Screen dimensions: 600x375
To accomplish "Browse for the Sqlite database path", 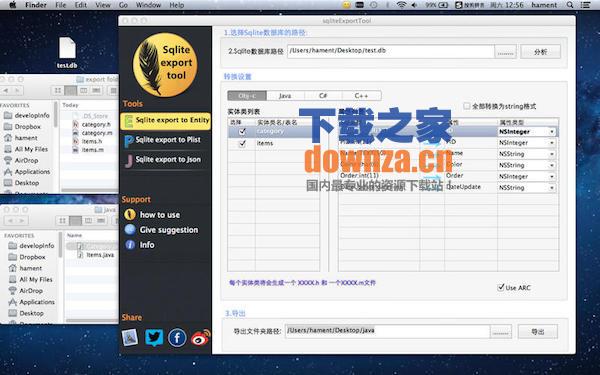I will tap(505, 52).
